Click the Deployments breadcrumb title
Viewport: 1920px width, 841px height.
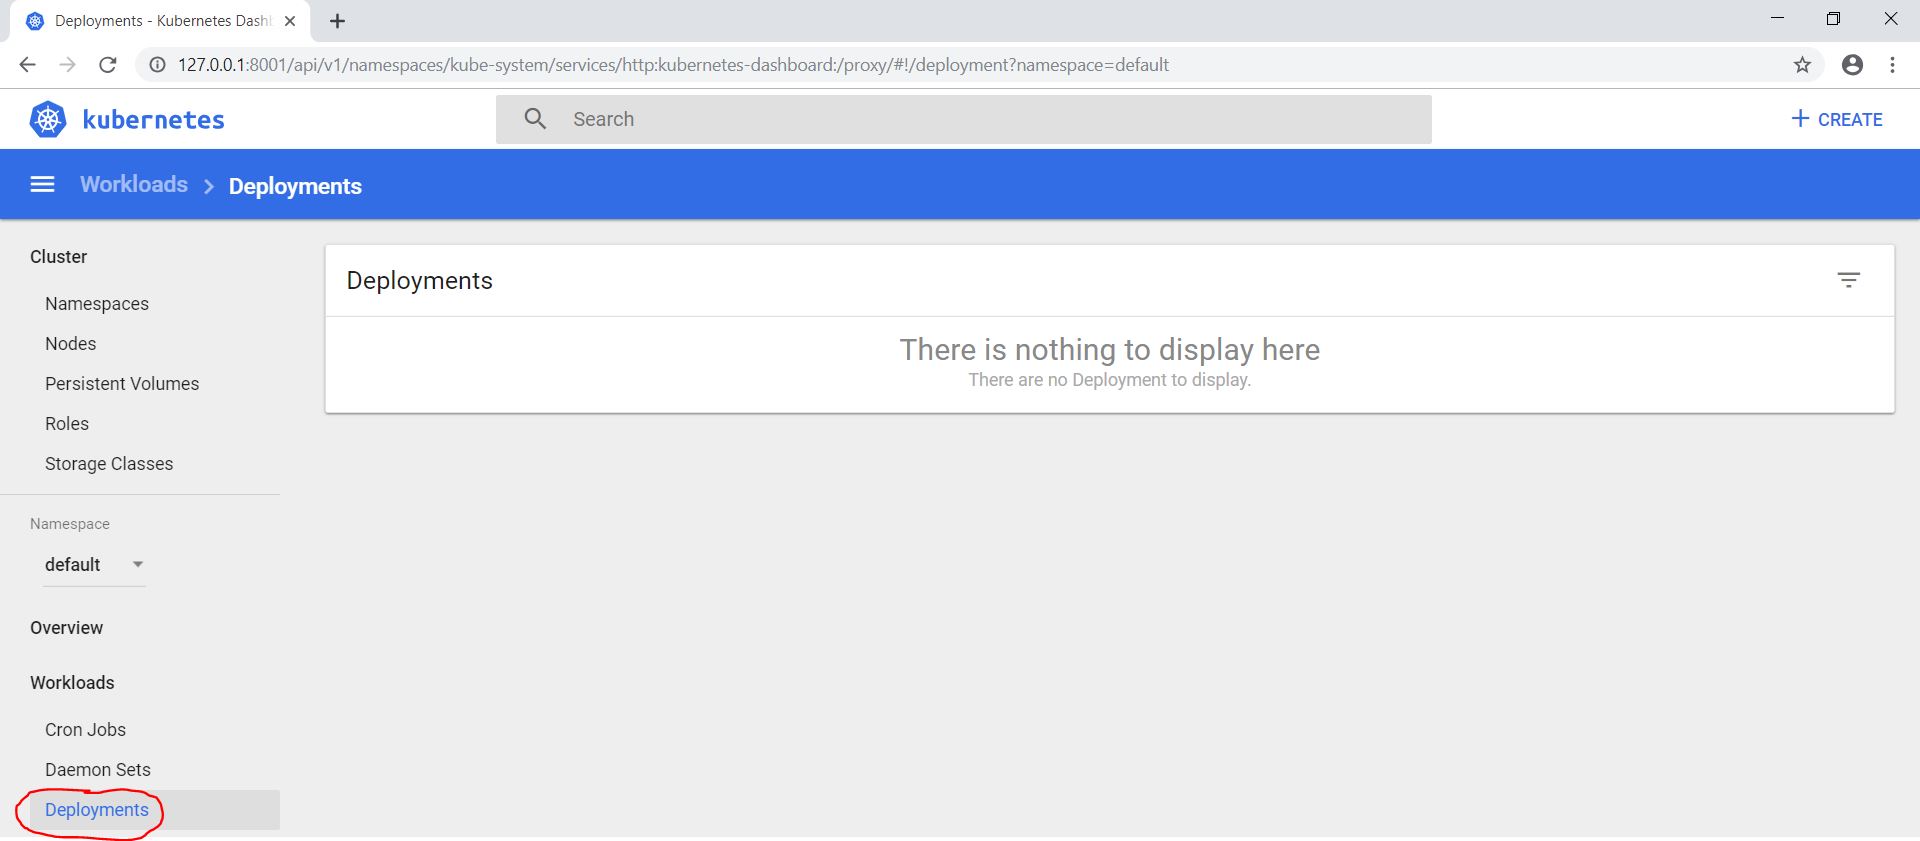pyautogui.click(x=295, y=186)
